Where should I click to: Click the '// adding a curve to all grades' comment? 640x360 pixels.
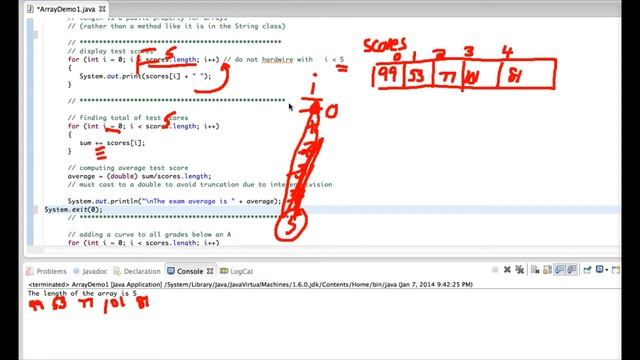(x=149, y=235)
